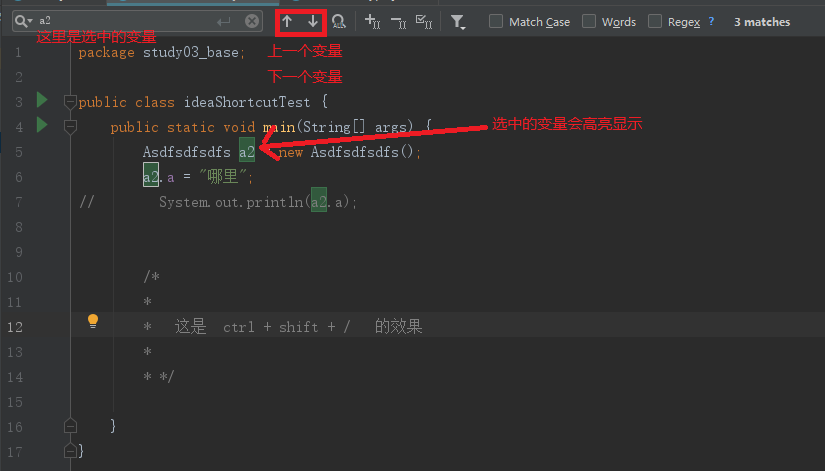The image size is (825, 471).
Task: Add selection for next occurrence icon
Action: point(373,22)
